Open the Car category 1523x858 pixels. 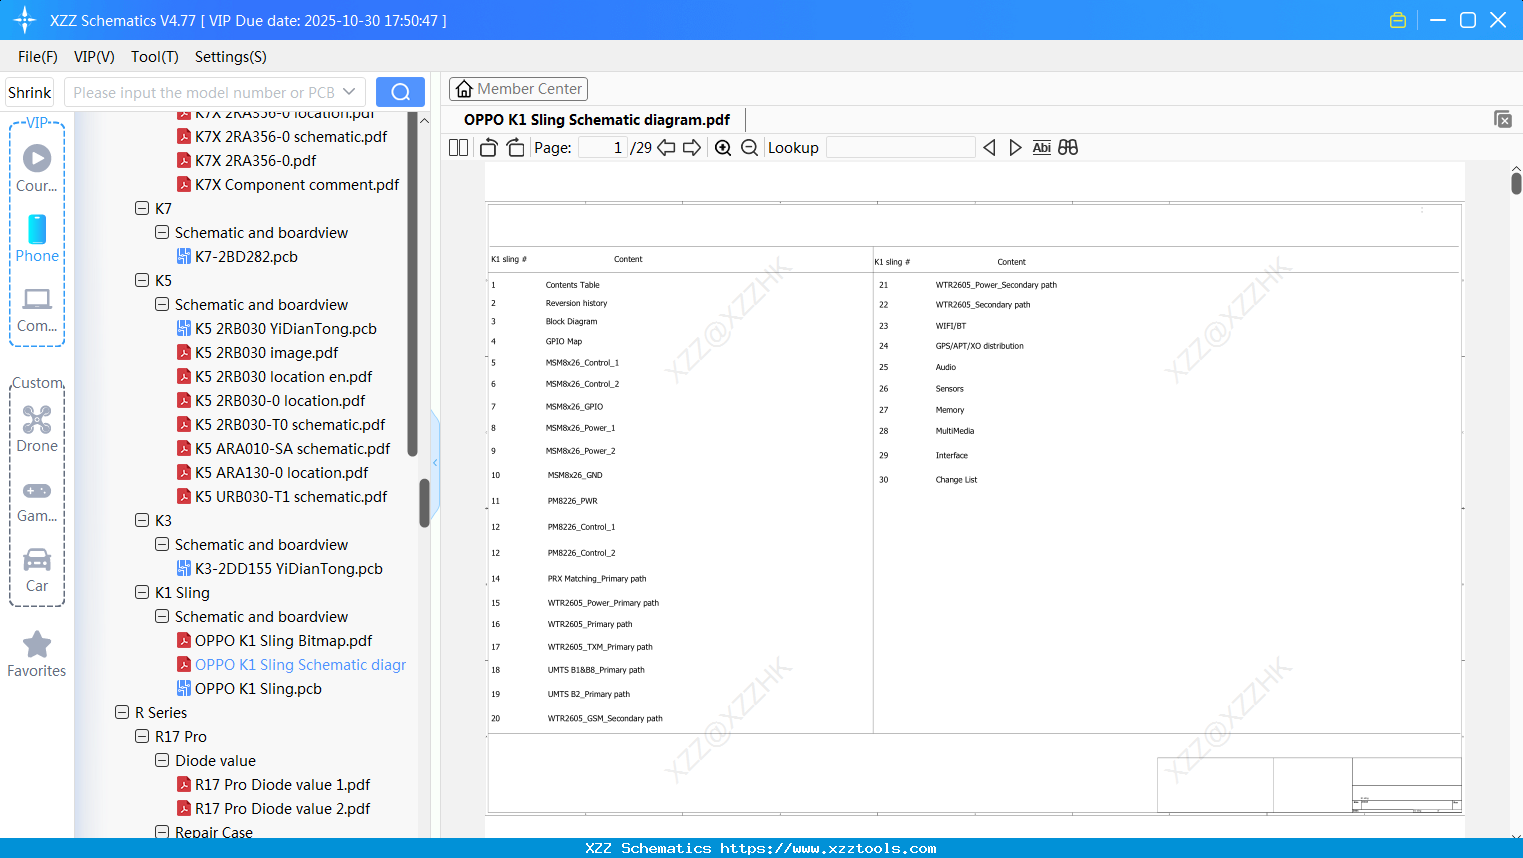[37, 570]
